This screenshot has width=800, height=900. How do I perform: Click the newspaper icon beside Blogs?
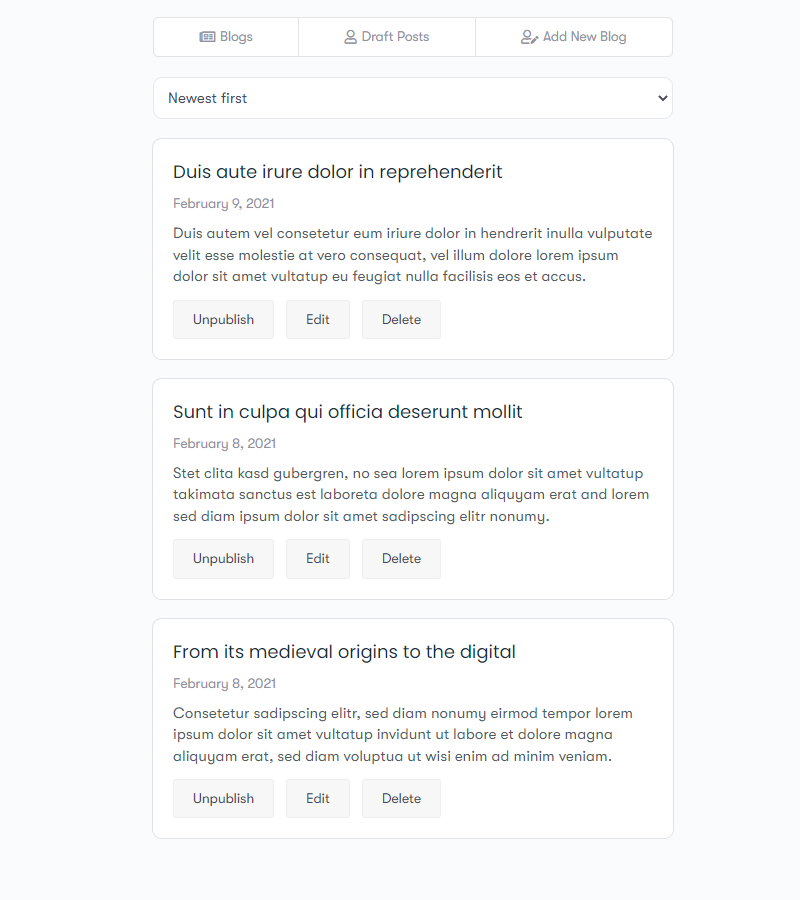(207, 37)
